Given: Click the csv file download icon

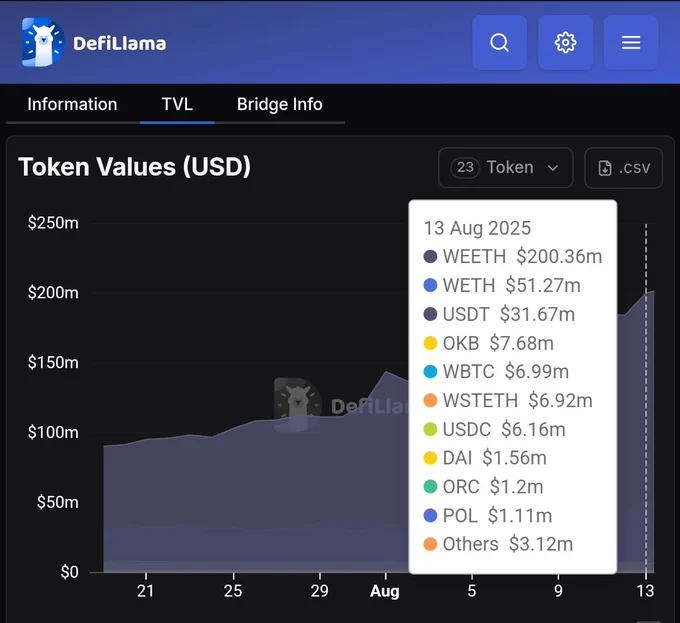Looking at the screenshot, I should pyautogui.click(x=605, y=168).
